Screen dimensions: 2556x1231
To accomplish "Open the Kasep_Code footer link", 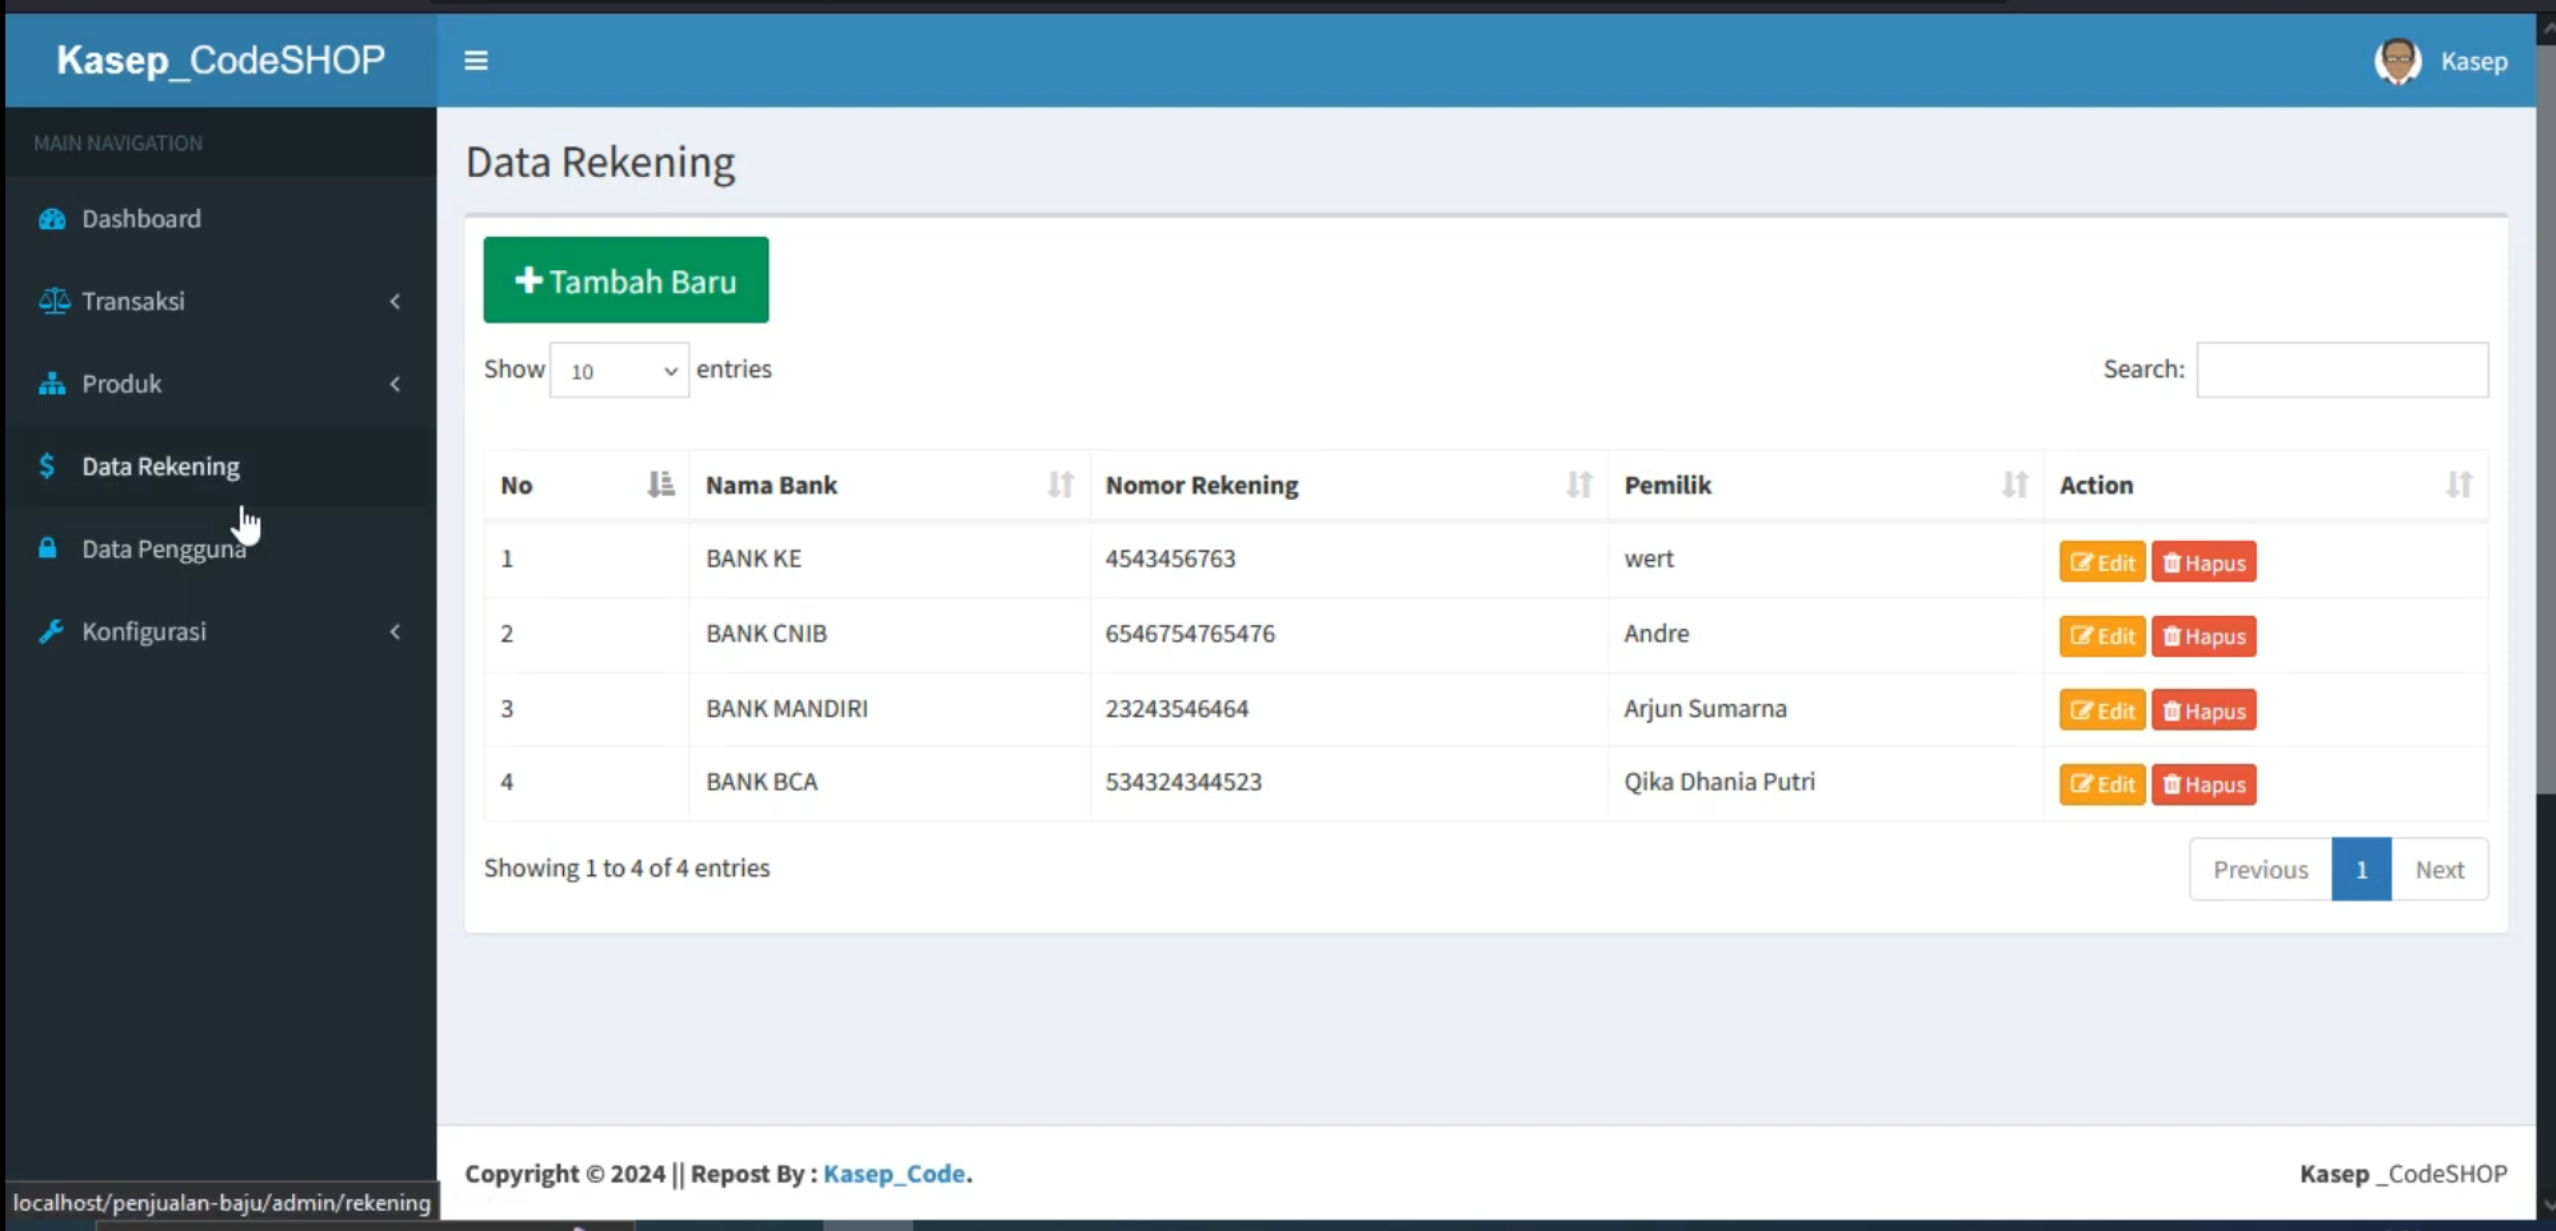I will click(x=894, y=1173).
